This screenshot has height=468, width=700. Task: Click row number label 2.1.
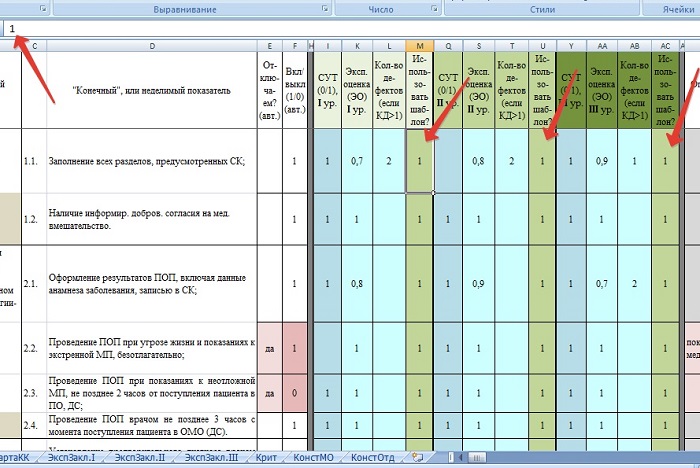tap(34, 284)
